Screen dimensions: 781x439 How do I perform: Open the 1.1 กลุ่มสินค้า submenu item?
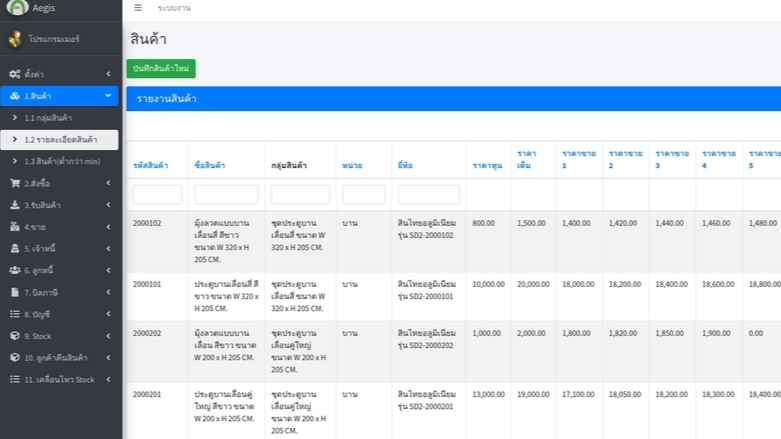[60, 118]
